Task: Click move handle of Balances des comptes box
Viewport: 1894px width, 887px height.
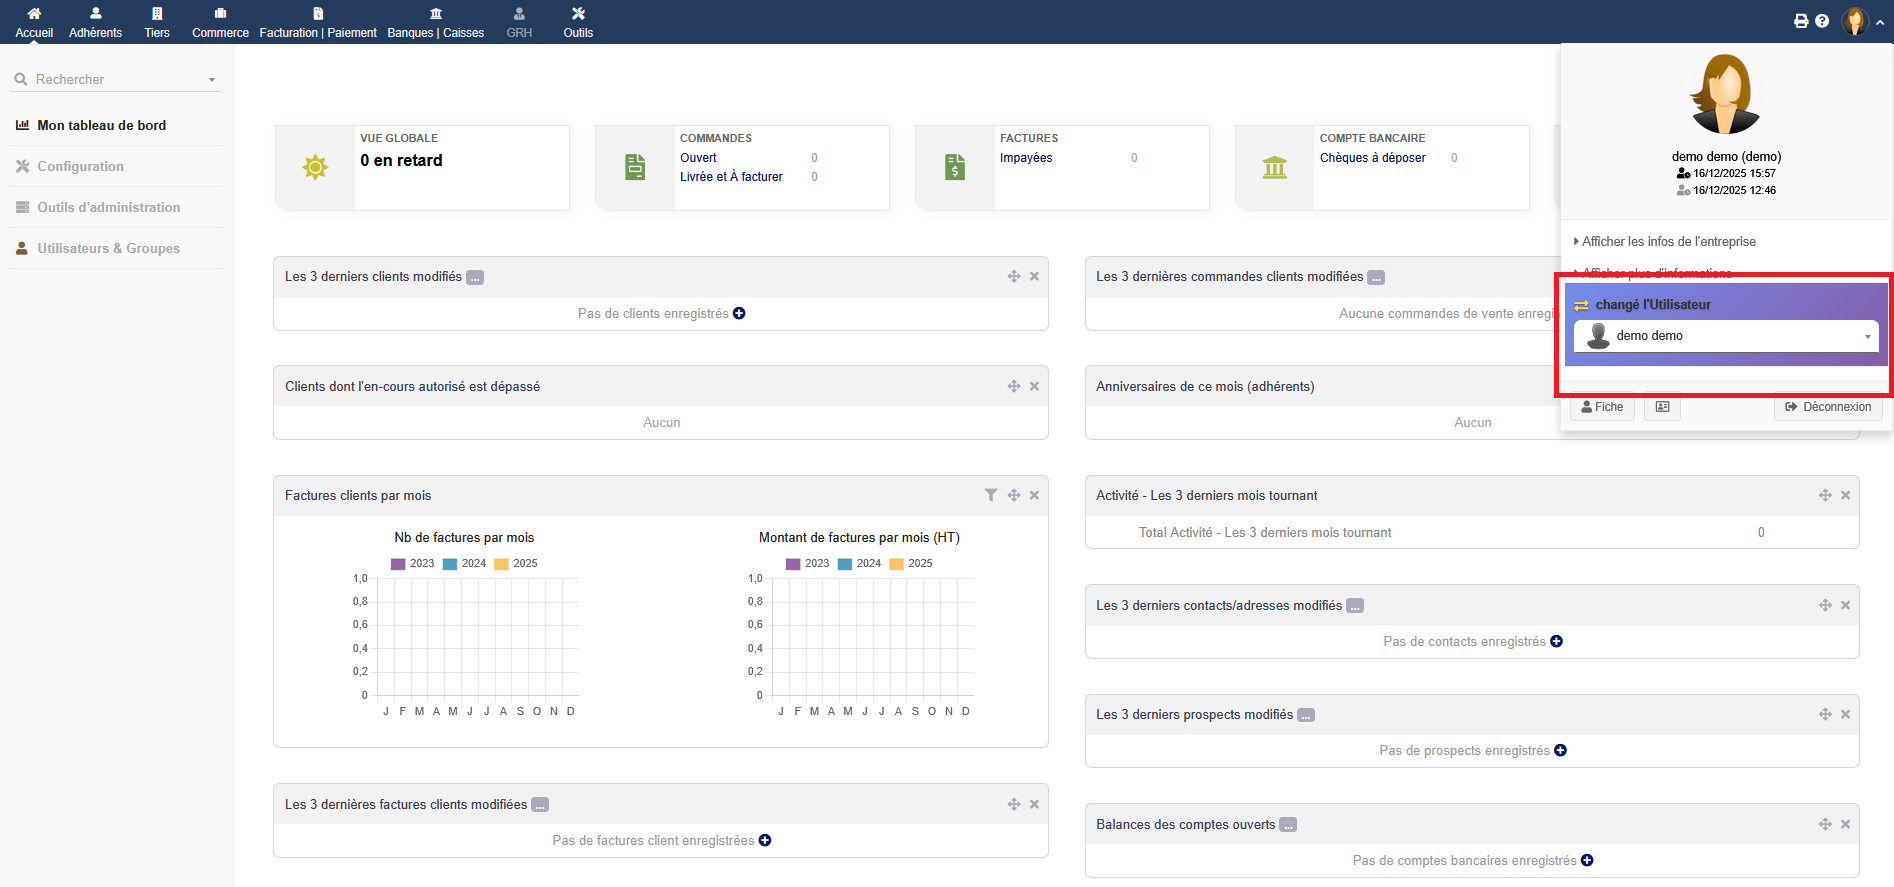Action: pos(1825,824)
